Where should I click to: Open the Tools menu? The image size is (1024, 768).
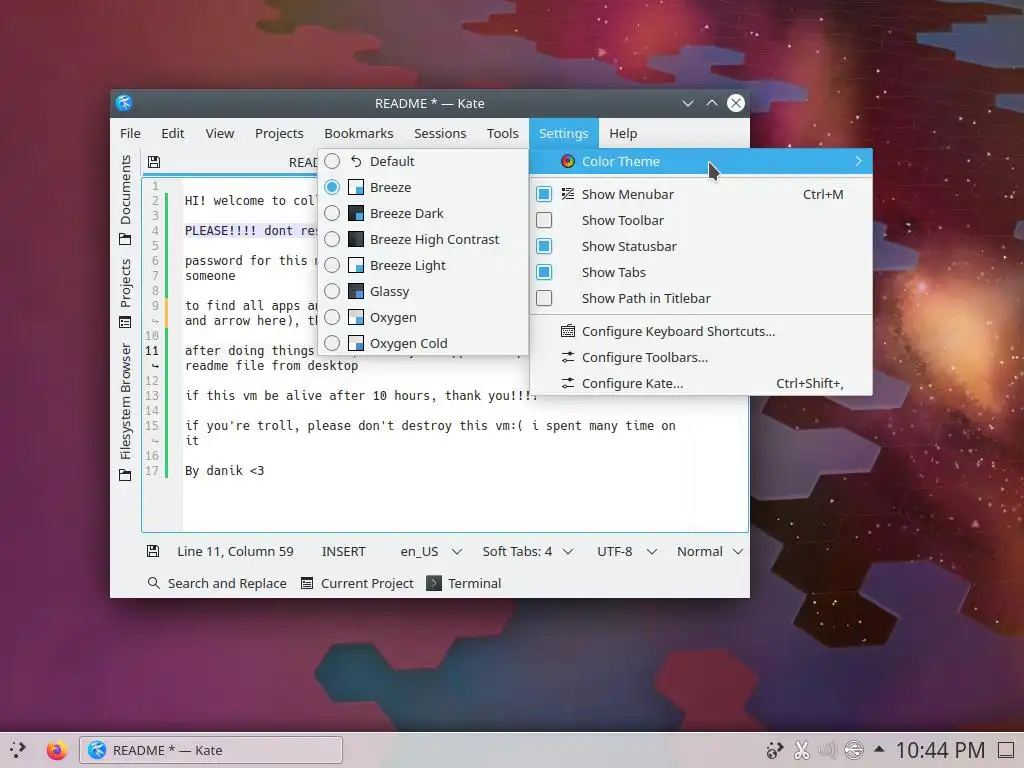pyautogui.click(x=502, y=133)
